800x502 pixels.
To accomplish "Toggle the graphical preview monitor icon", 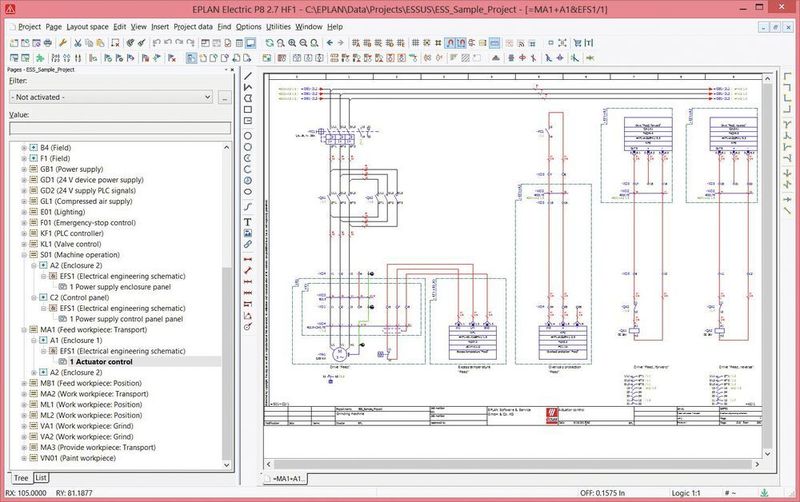I will tap(250, 43).
